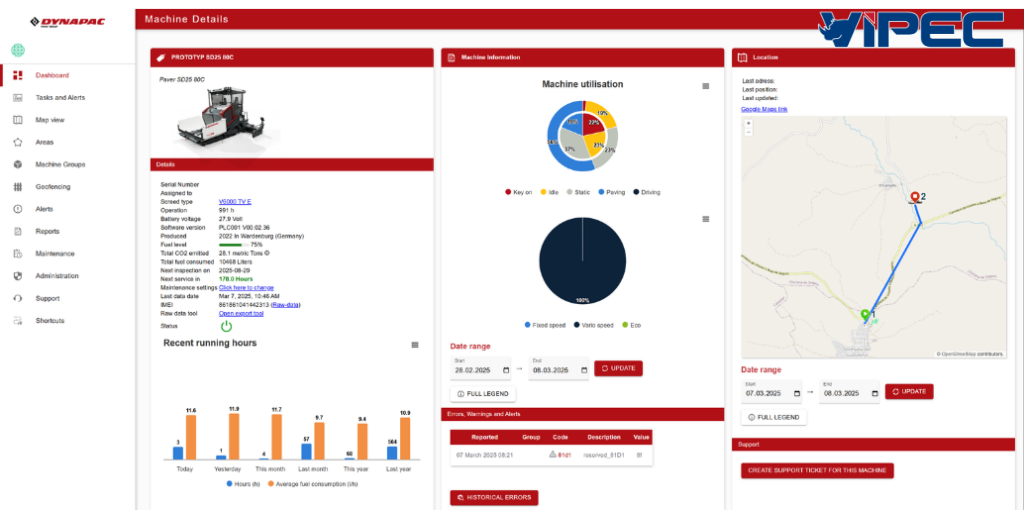Click map marker number 2
Screen dimensions: 1024x510
(x=915, y=198)
